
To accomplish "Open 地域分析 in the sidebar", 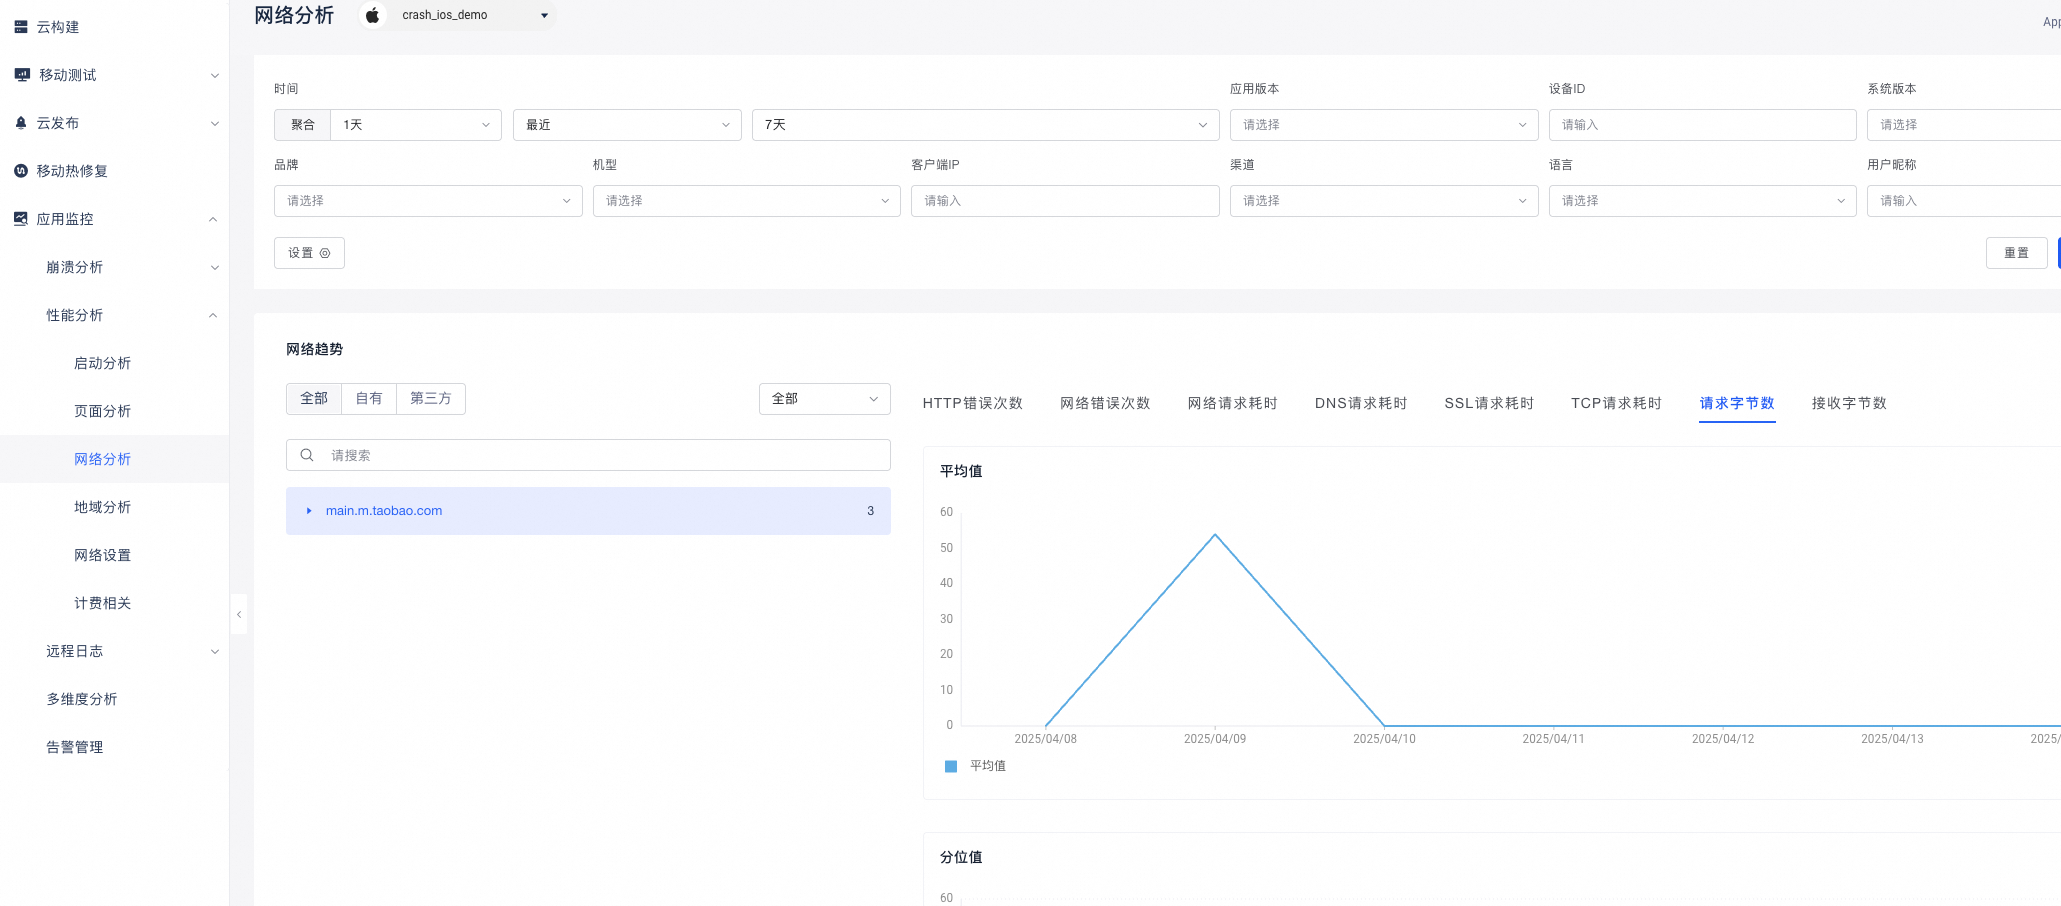I will (102, 507).
